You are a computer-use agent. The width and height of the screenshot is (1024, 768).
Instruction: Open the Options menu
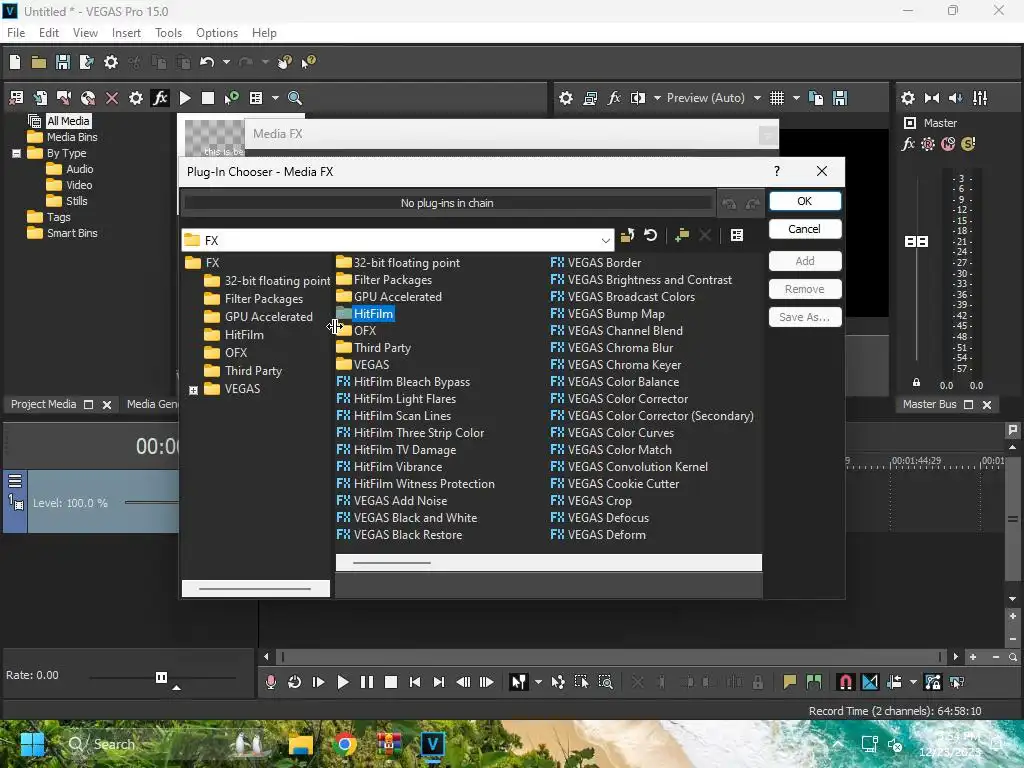217,33
